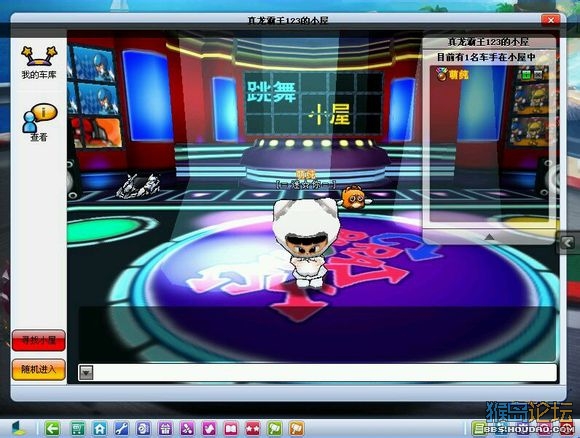Focus the chat message input field
The width and height of the screenshot is (580, 438).
(x=325, y=372)
